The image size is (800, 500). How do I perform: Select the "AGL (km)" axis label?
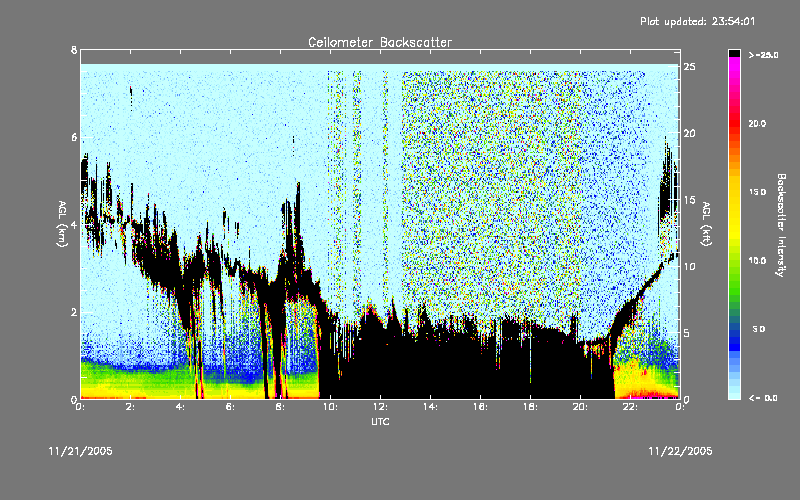pos(63,224)
